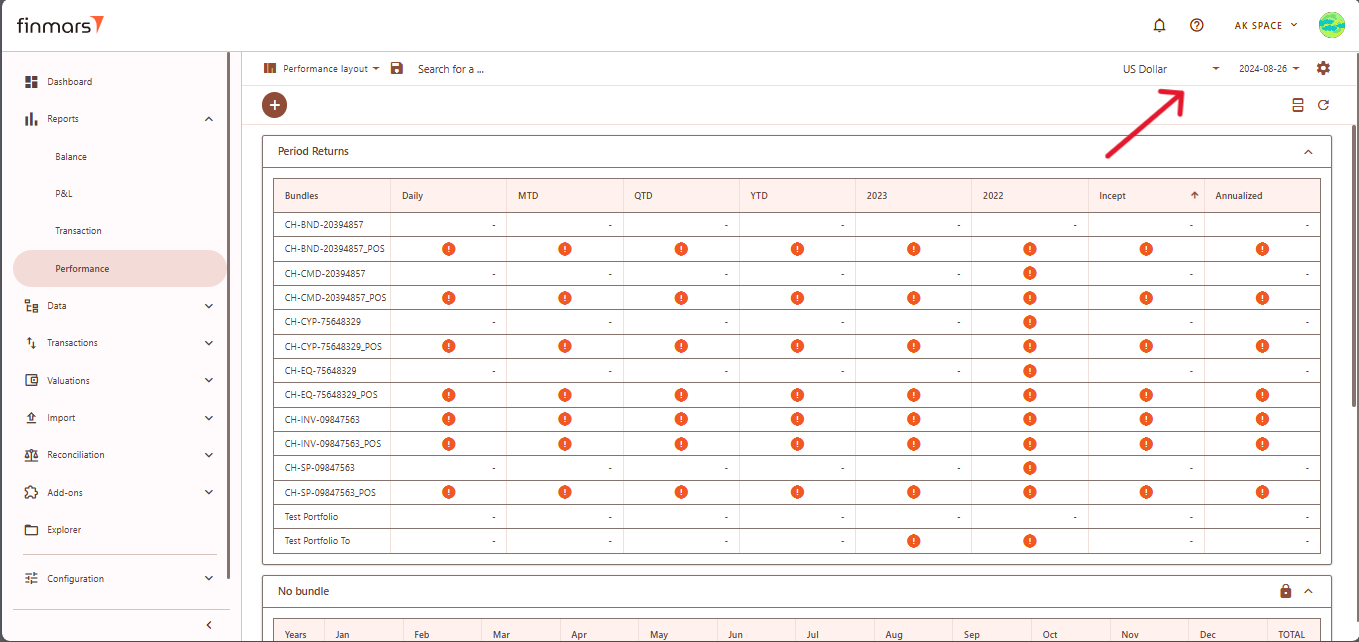Click the round plus add button
1359x642 pixels.
click(x=274, y=104)
